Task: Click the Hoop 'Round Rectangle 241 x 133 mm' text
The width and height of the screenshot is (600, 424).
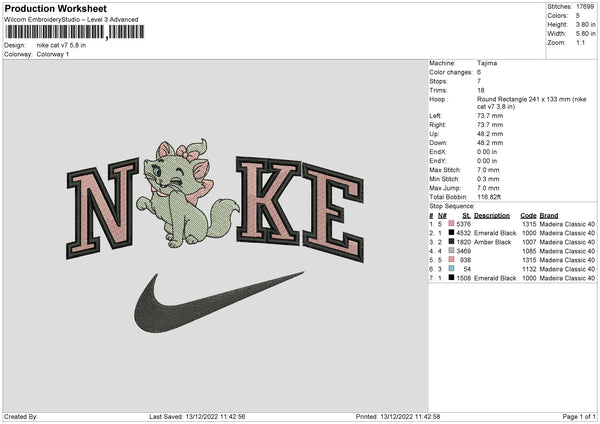Action: point(522,99)
